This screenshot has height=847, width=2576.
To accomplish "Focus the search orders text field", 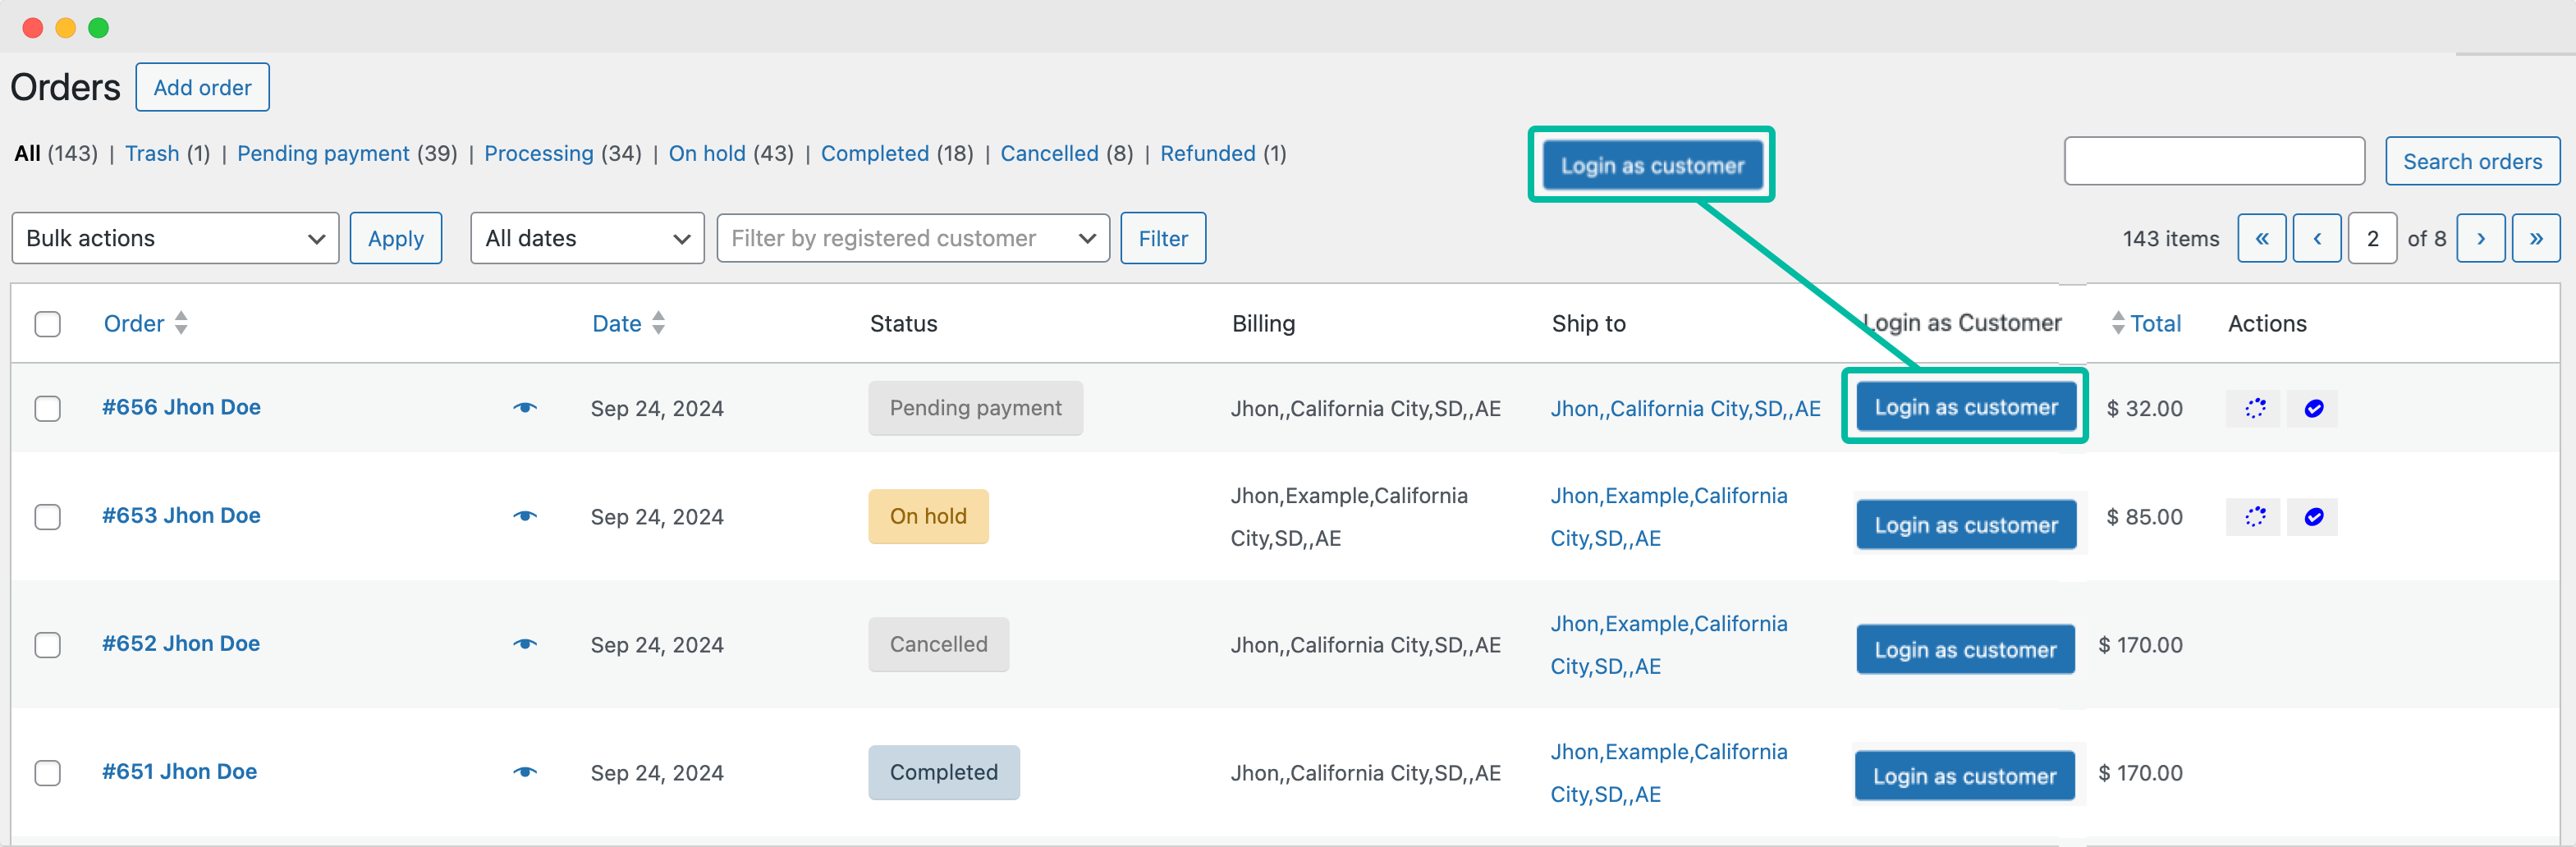I will (2213, 161).
